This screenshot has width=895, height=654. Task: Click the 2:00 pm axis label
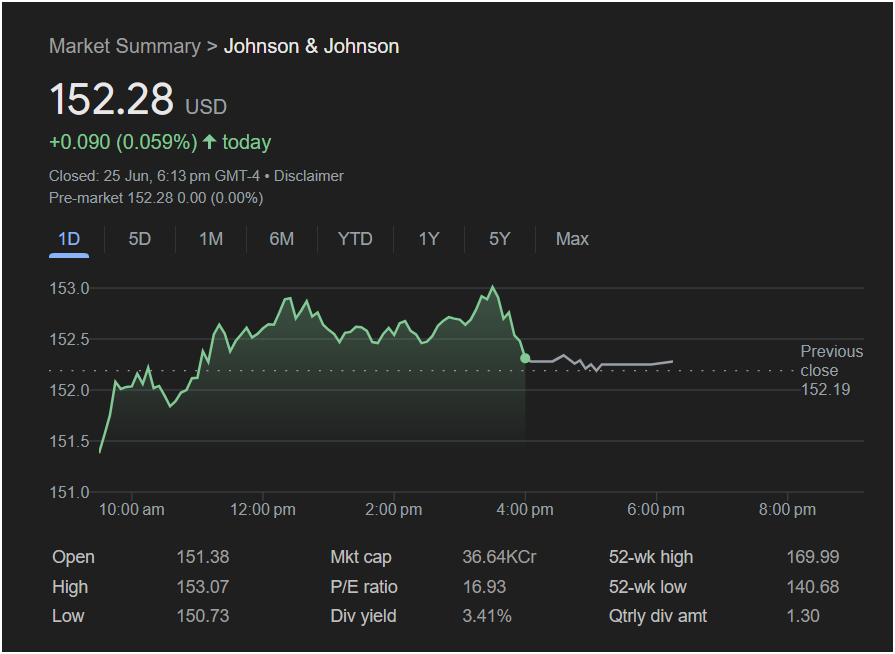coord(394,510)
